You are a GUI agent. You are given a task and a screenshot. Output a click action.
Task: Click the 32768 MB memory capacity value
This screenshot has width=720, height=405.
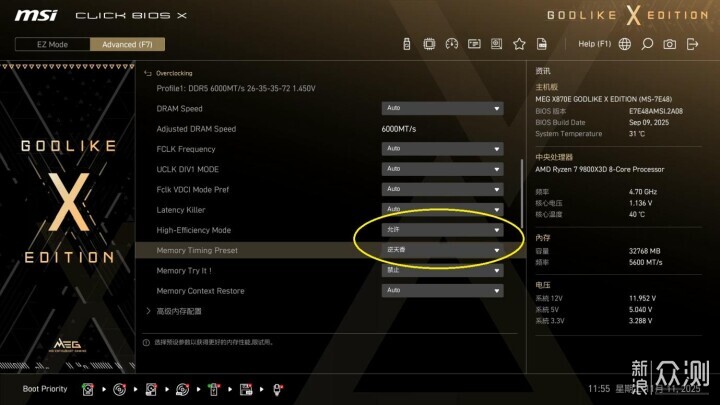(644, 251)
